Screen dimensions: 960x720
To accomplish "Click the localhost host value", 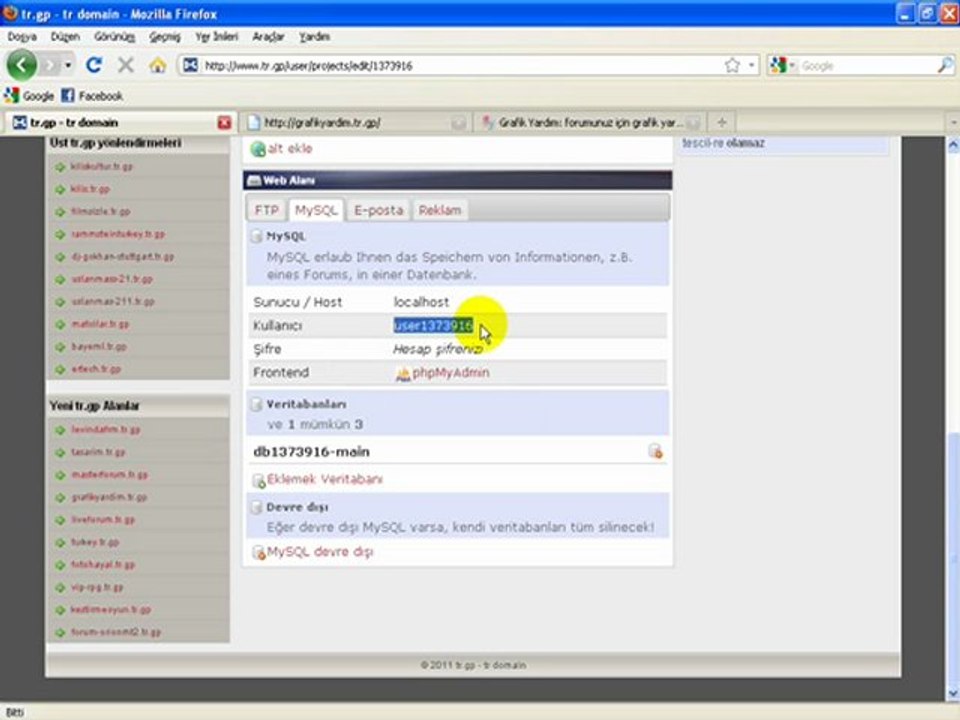I will pyautogui.click(x=421, y=302).
